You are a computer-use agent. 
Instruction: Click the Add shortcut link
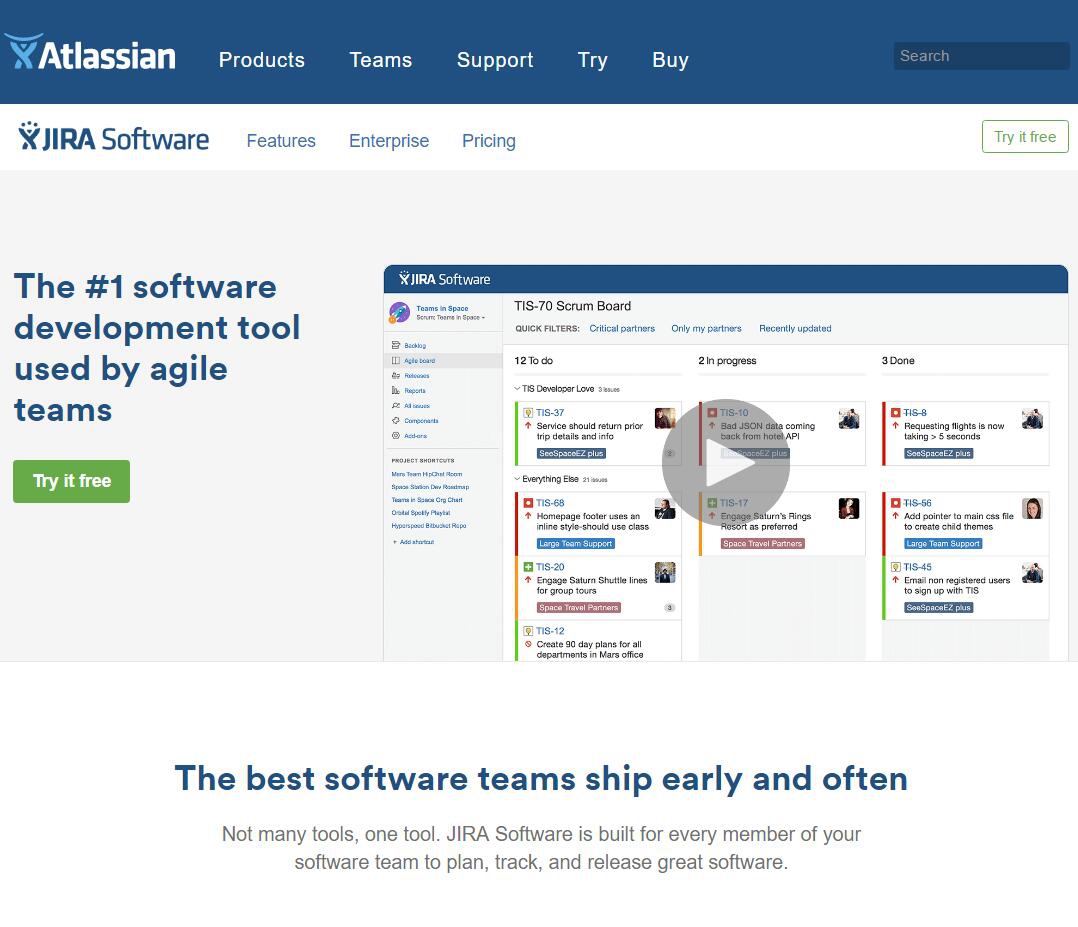click(417, 542)
